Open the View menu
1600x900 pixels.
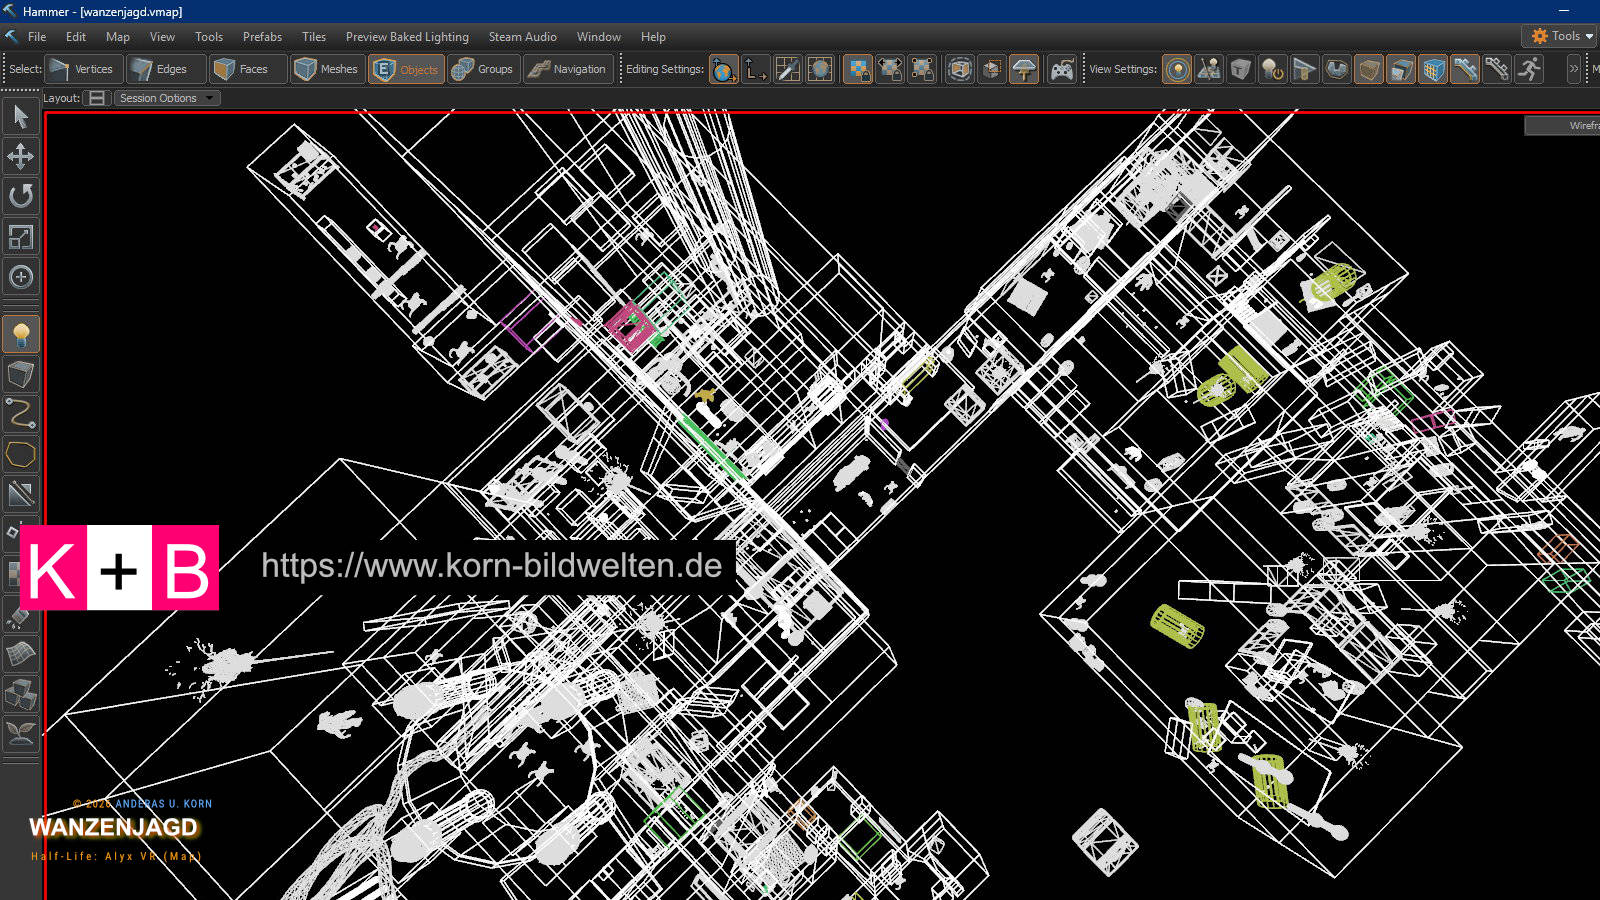[x=162, y=37]
